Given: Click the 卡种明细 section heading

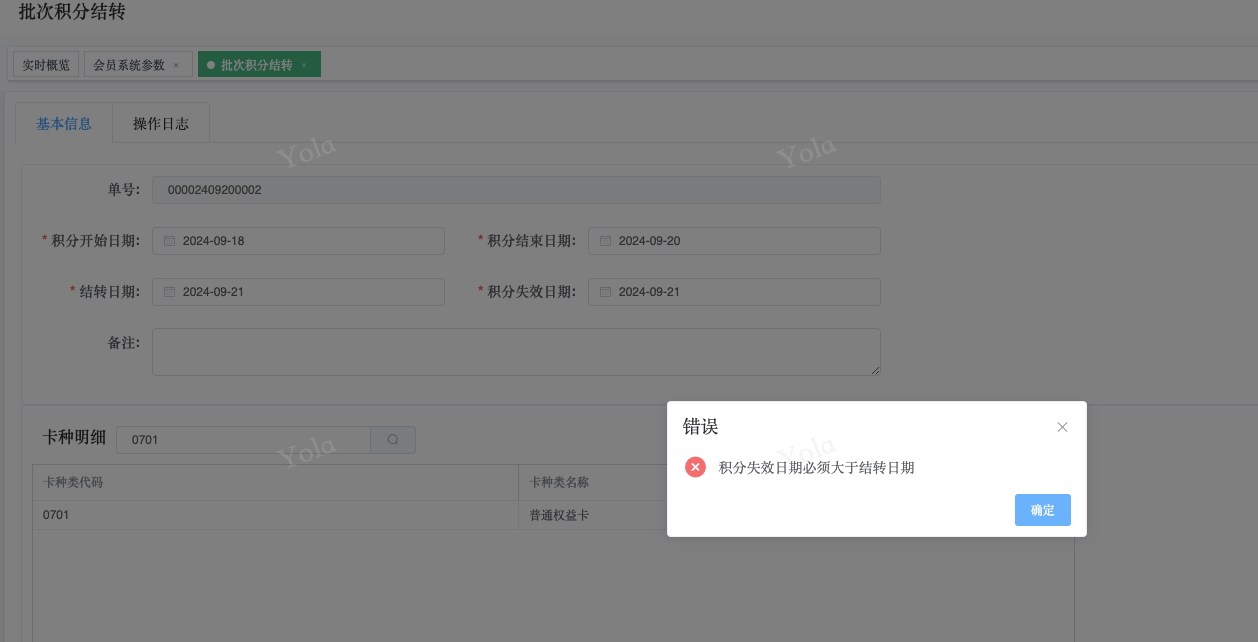Looking at the screenshot, I should [x=74, y=438].
